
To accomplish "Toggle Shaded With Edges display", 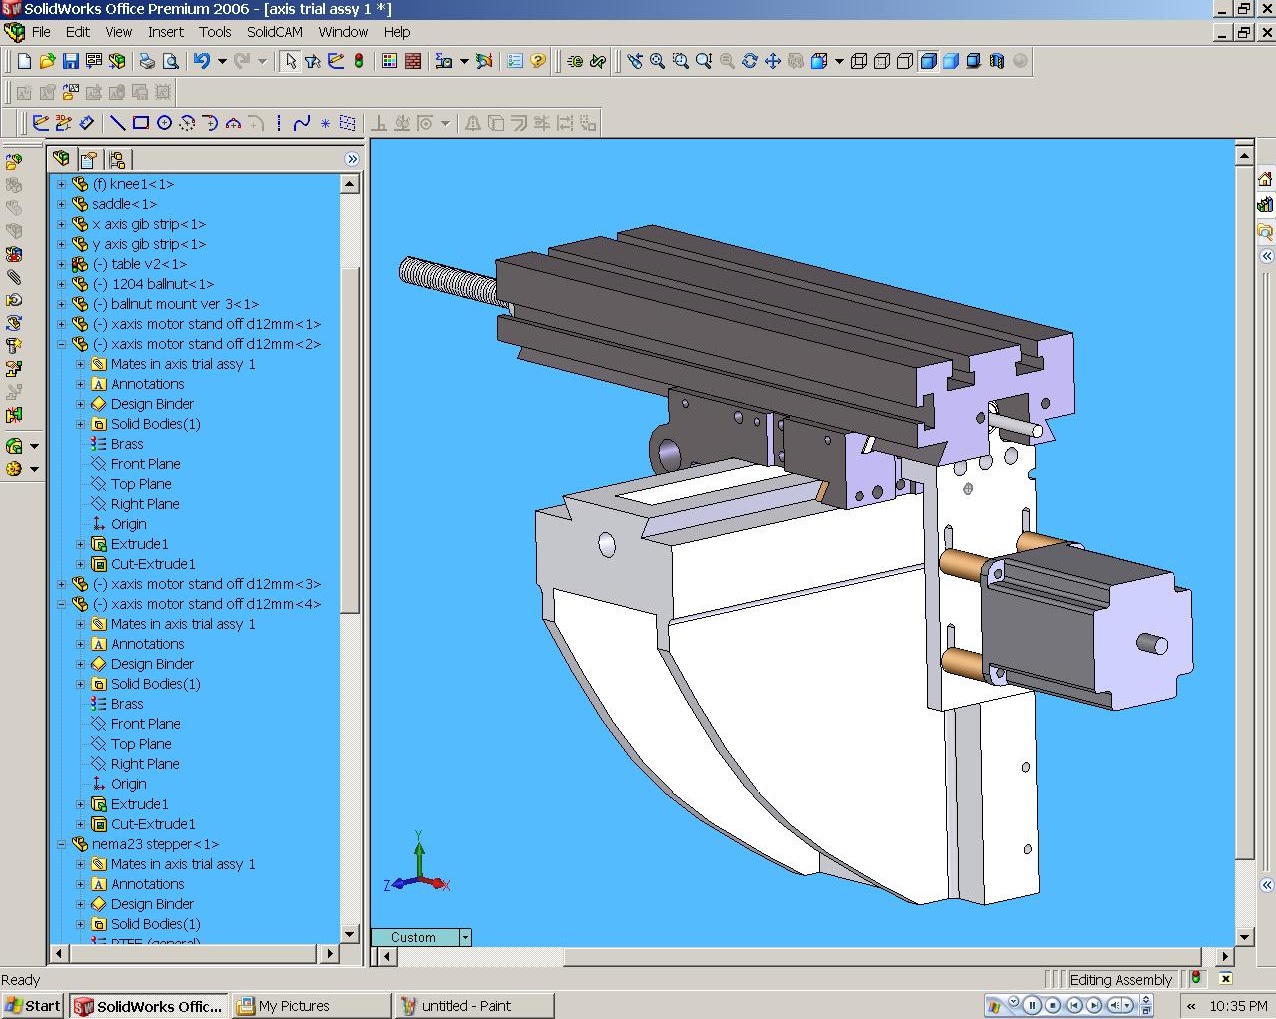I will 927,61.
